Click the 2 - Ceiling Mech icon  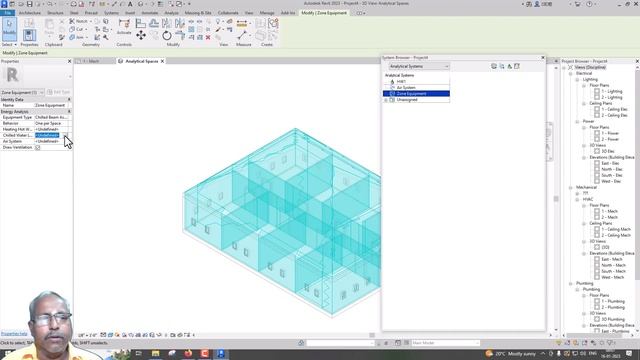click(x=597, y=235)
